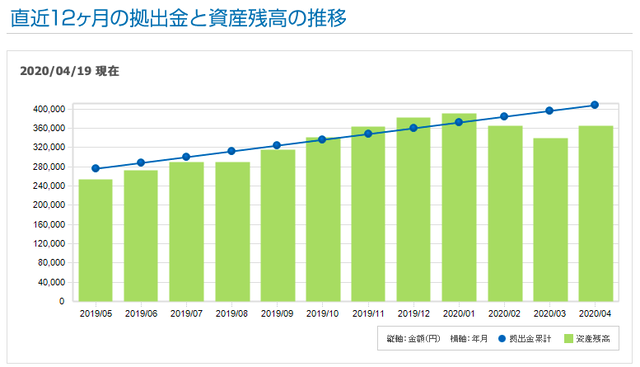Select the green 2019/12 asset balance bar
Screen dimensions: 640x367
(413, 210)
